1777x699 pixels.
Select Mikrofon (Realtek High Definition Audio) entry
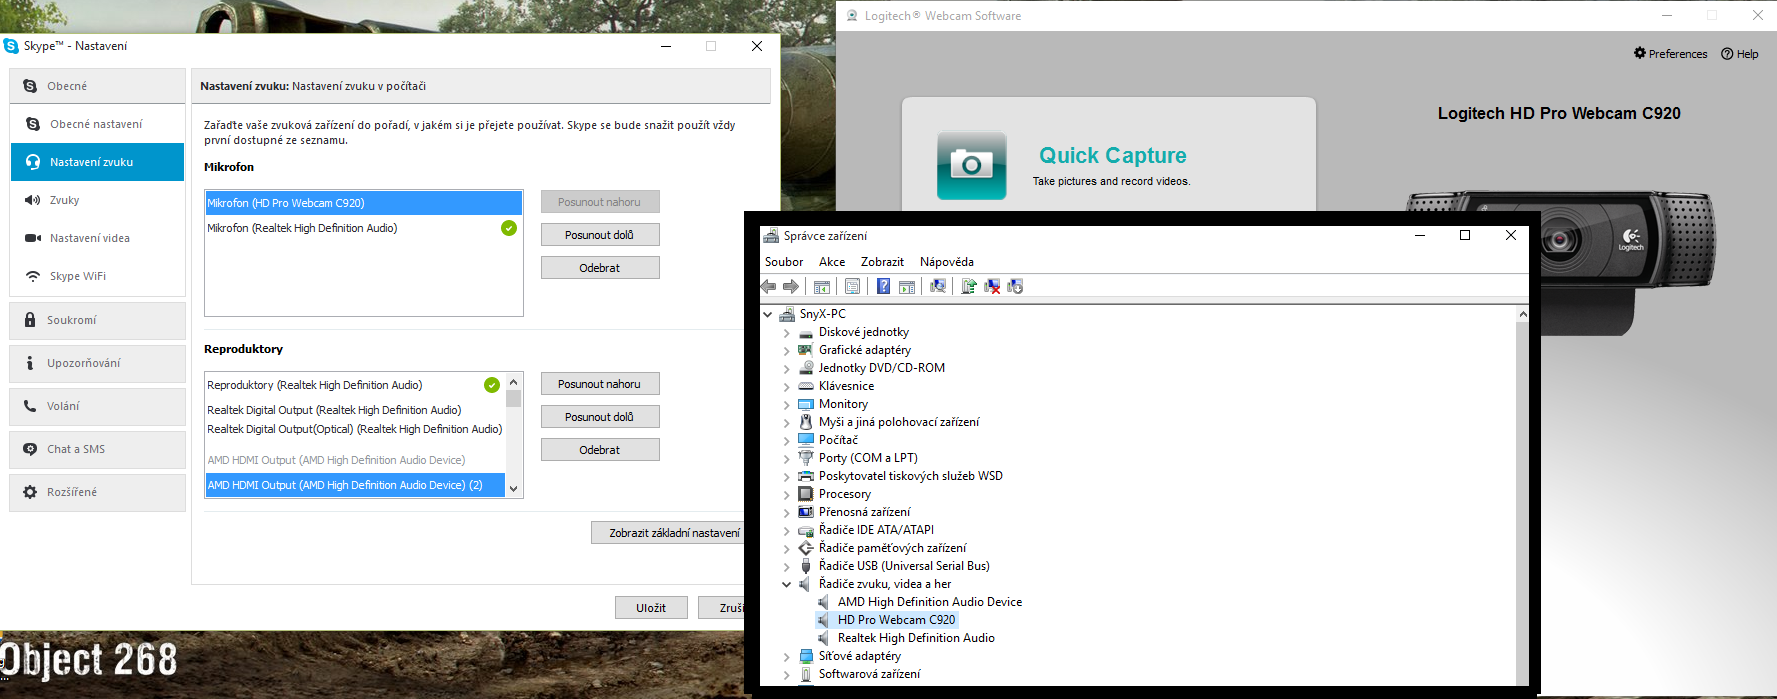click(x=363, y=228)
